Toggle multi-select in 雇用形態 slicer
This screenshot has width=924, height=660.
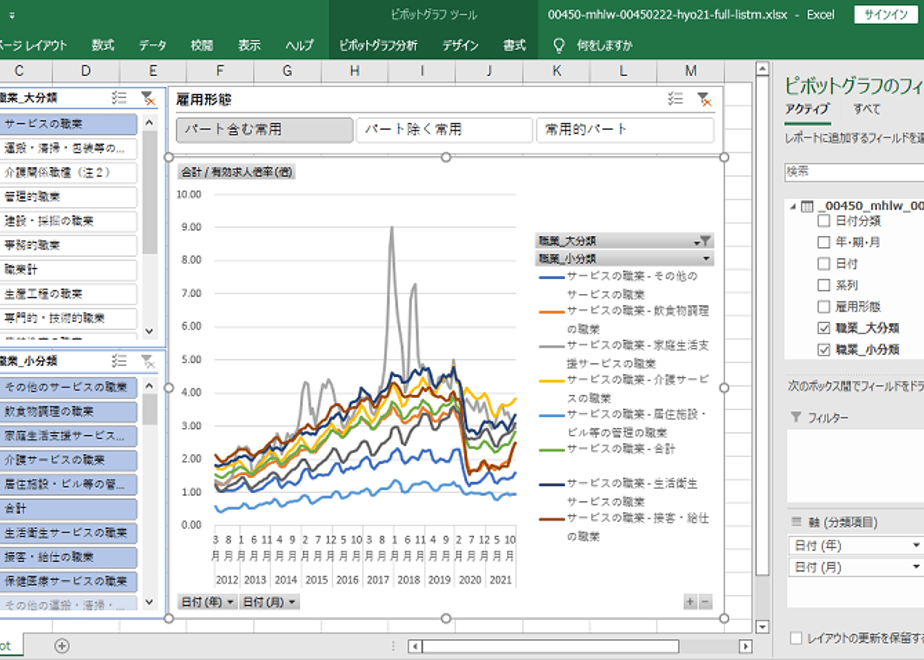click(x=675, y=99)
